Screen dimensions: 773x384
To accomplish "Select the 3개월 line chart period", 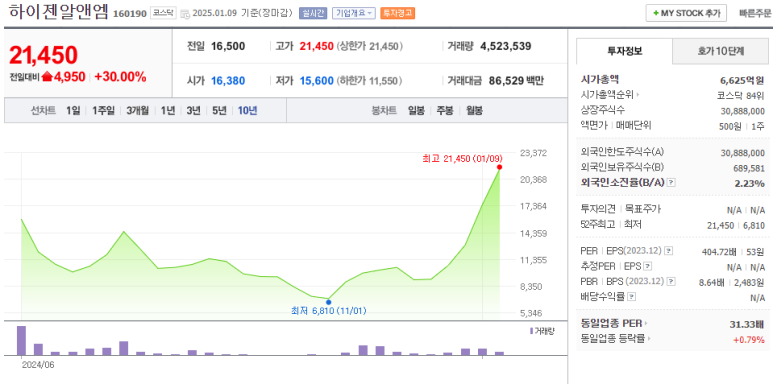I will tap(138, 110).
